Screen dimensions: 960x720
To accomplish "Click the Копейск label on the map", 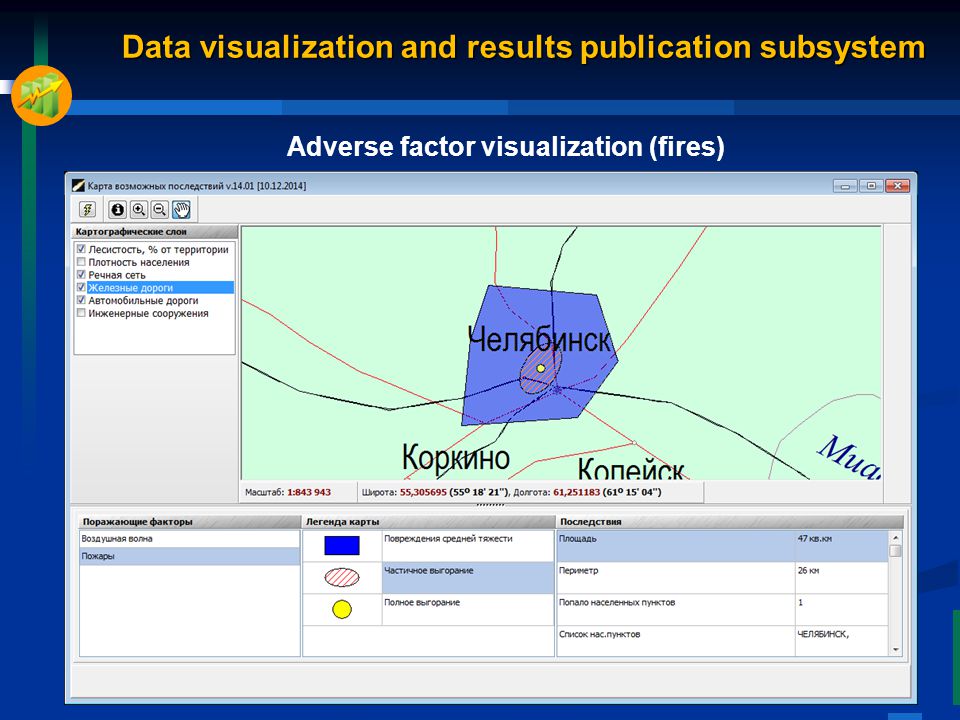I will point(631,468).
